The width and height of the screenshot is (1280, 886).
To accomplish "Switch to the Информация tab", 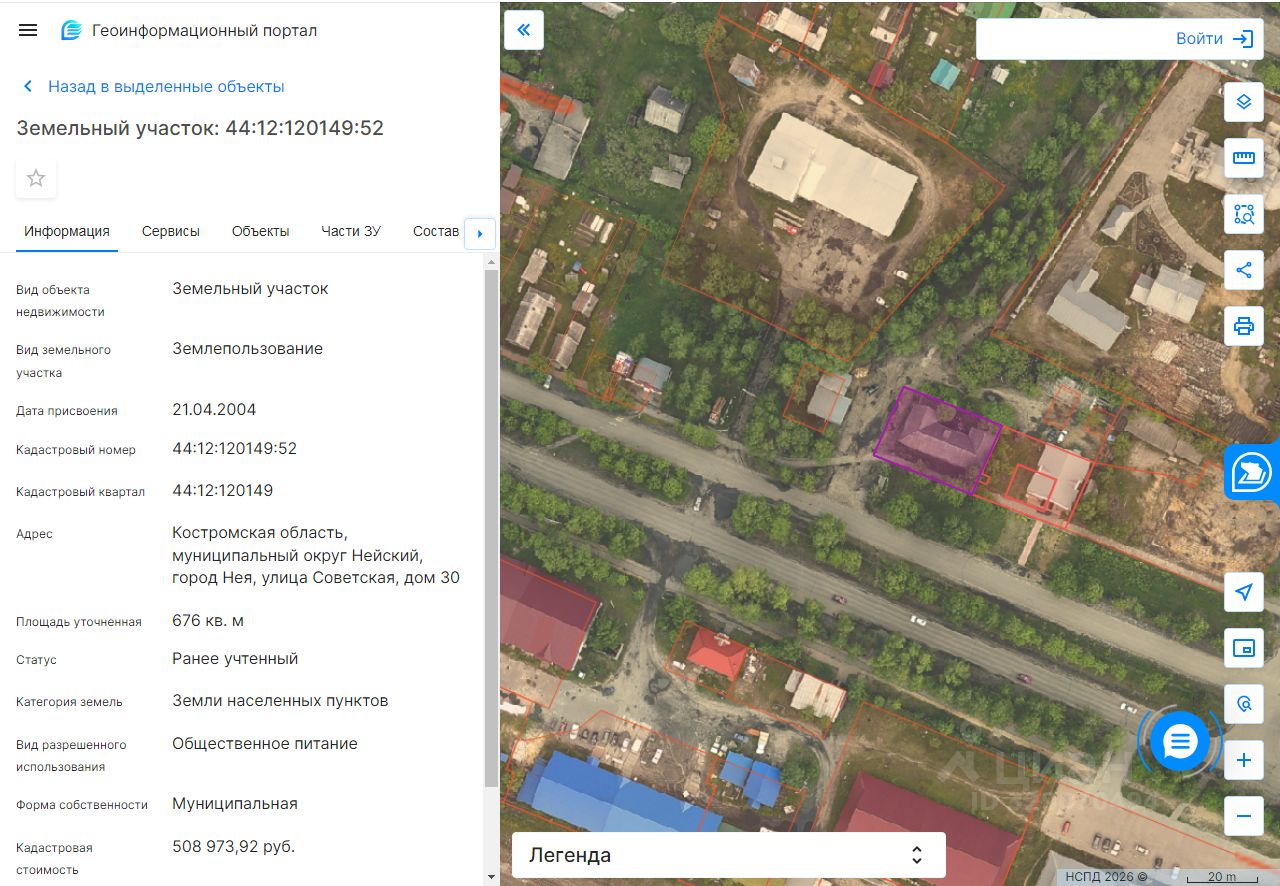I will click(x=67, y=231).
